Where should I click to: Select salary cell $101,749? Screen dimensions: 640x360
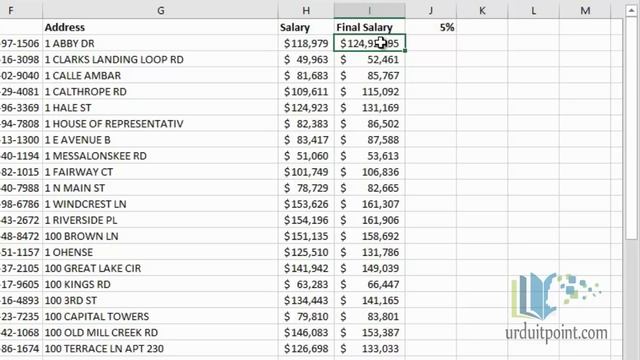click(306, 172)
